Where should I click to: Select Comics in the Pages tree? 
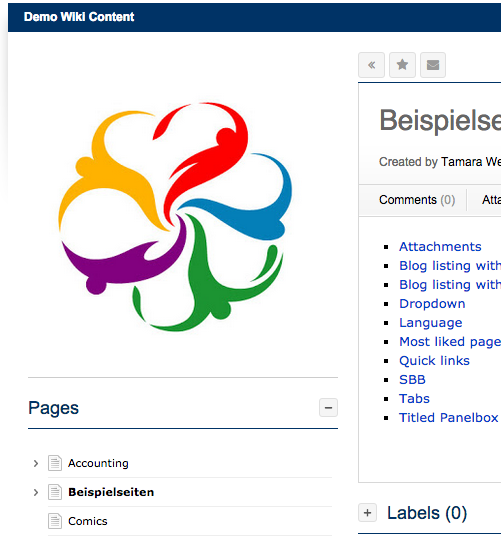[x=87, y=521]
